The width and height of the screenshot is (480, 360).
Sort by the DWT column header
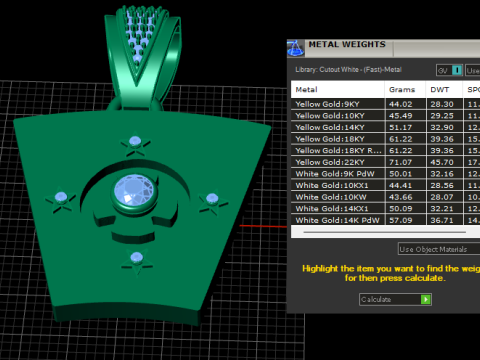[444, 89]
